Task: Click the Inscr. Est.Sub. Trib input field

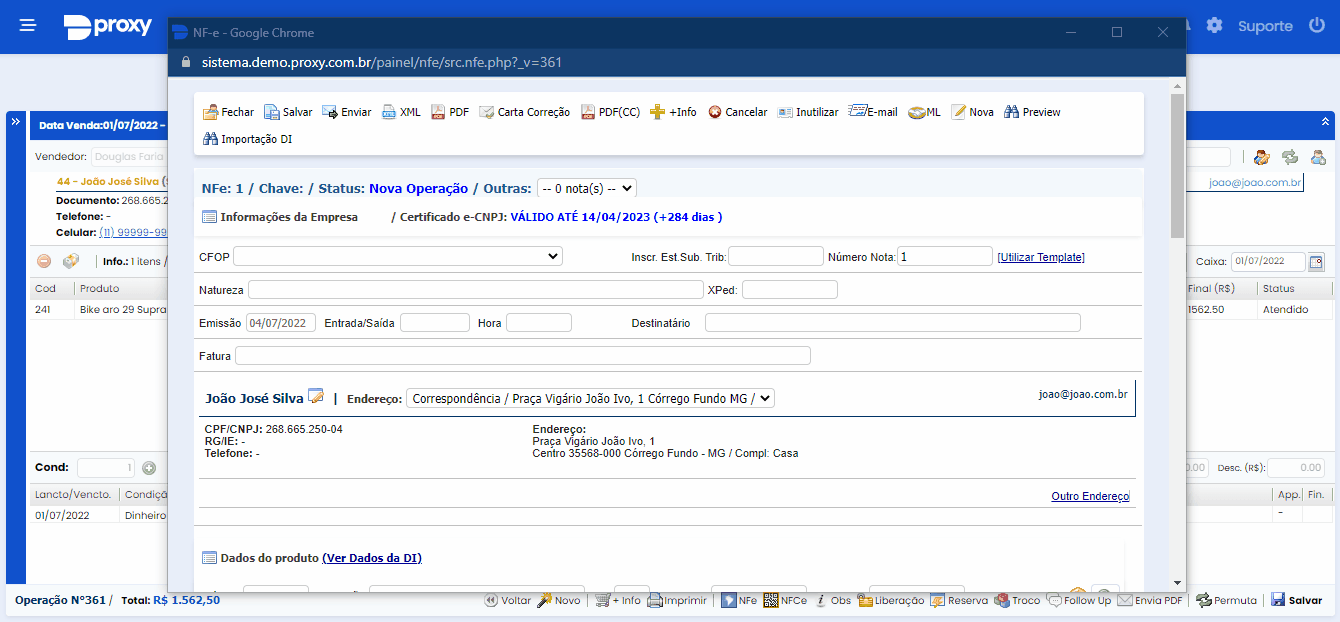Action: [776, 256]
